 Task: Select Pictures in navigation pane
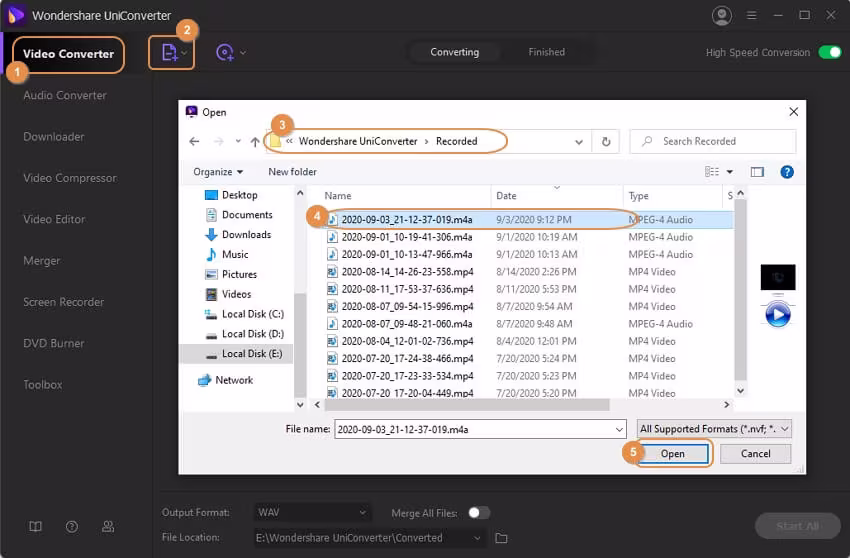(231, 274)
